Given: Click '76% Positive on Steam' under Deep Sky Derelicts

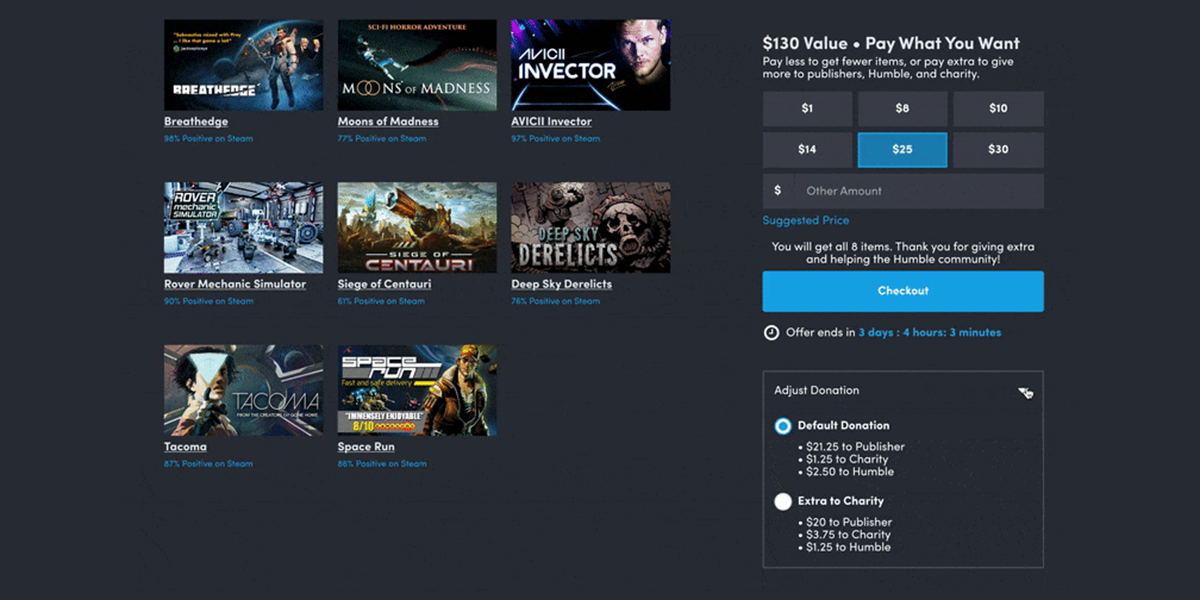Looking at the screenshot, I should pyautogui.click(x=556, y=301).
